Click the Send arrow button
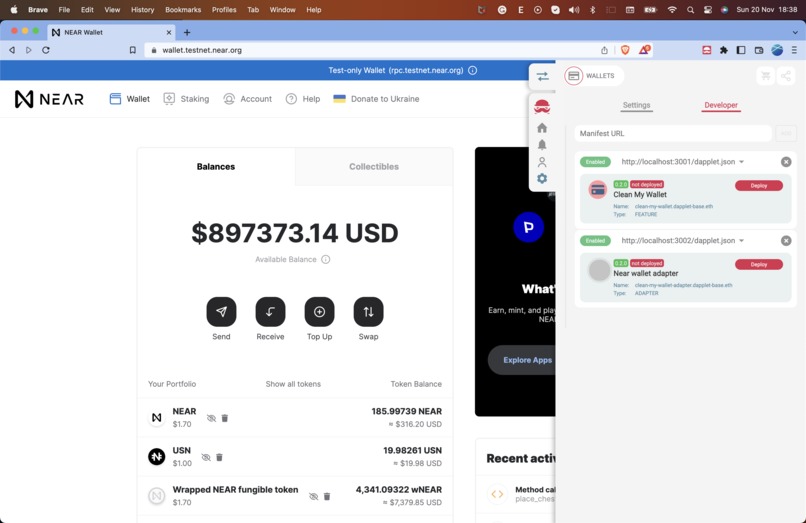The image size is (806, 523). coord(222,312)
